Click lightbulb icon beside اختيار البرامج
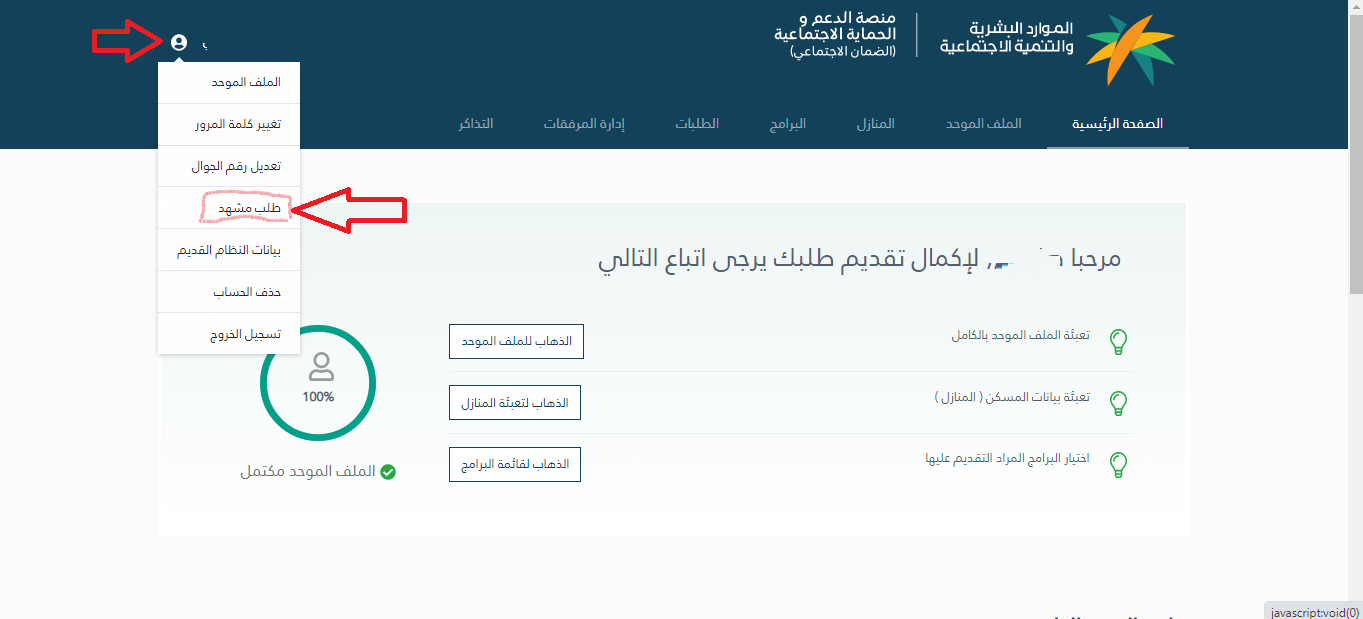 pos(1119,464)
